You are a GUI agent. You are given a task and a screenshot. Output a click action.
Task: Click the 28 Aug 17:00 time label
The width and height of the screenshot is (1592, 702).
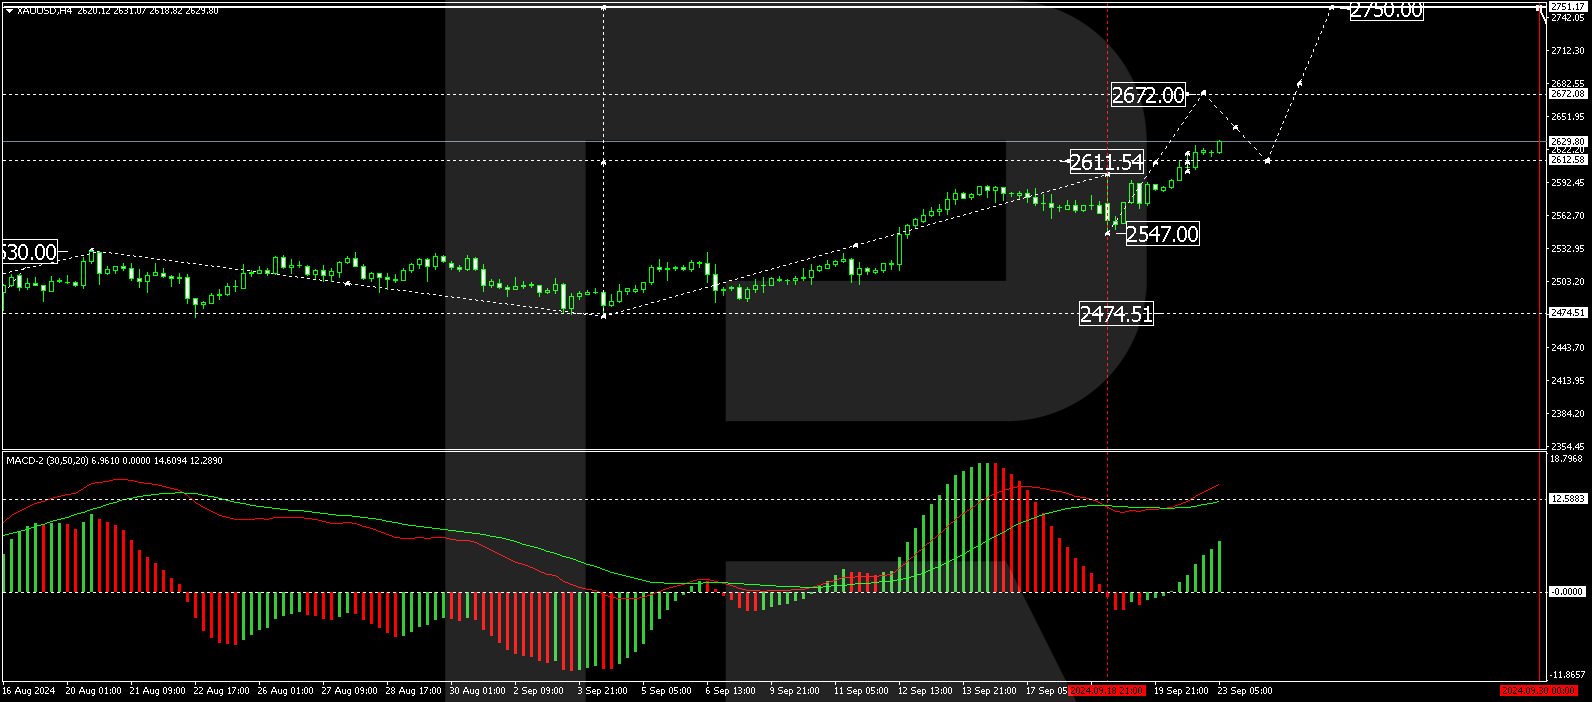click(413, 691)
